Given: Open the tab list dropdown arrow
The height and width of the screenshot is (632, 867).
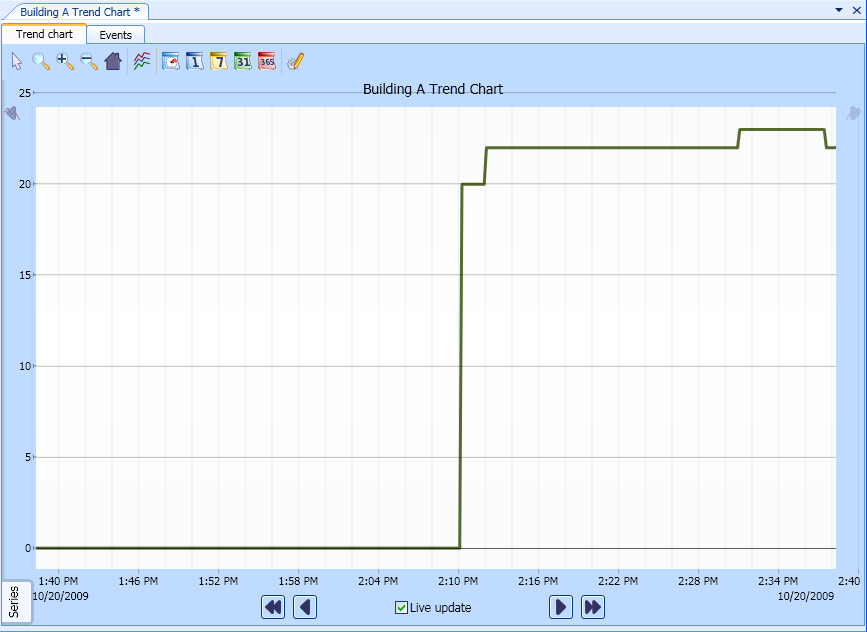Looking at the screenshot, I should coord(839,10).
